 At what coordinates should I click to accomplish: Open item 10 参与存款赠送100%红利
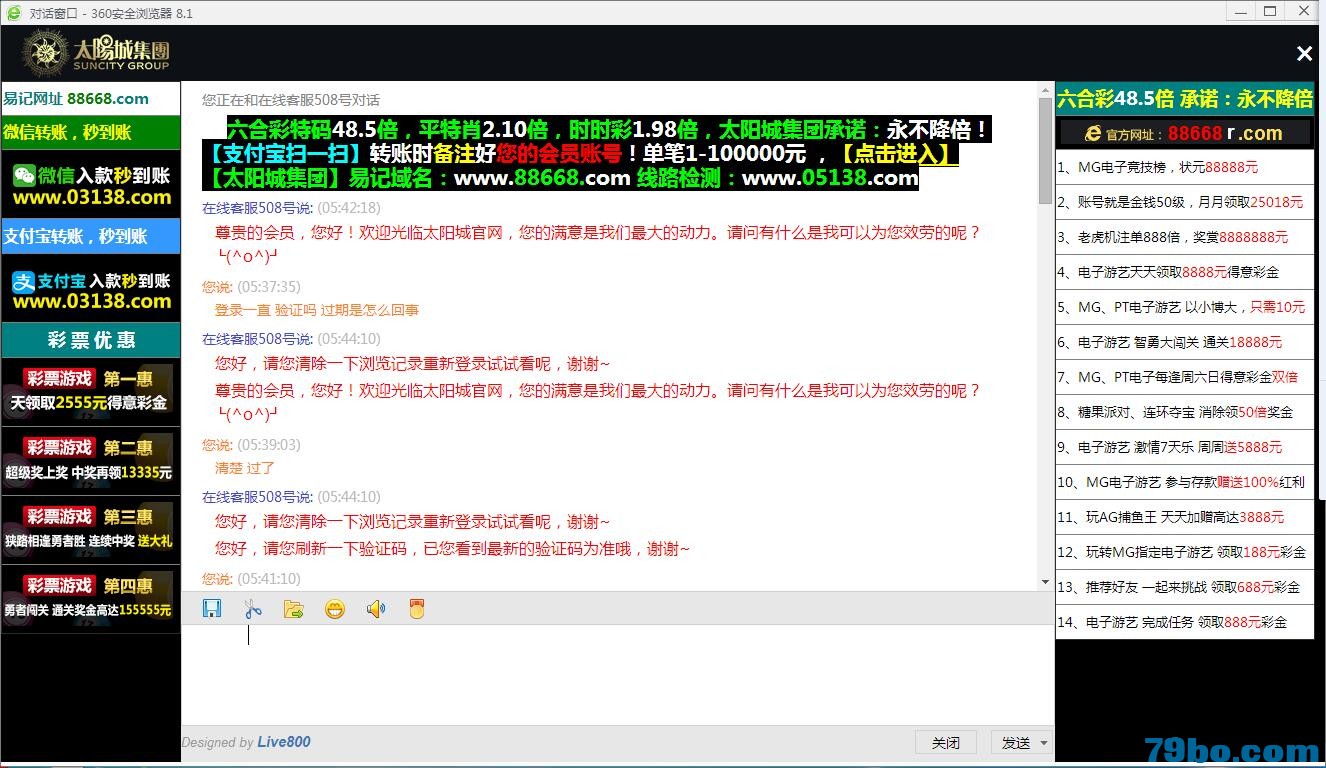tap(1185, 482)
